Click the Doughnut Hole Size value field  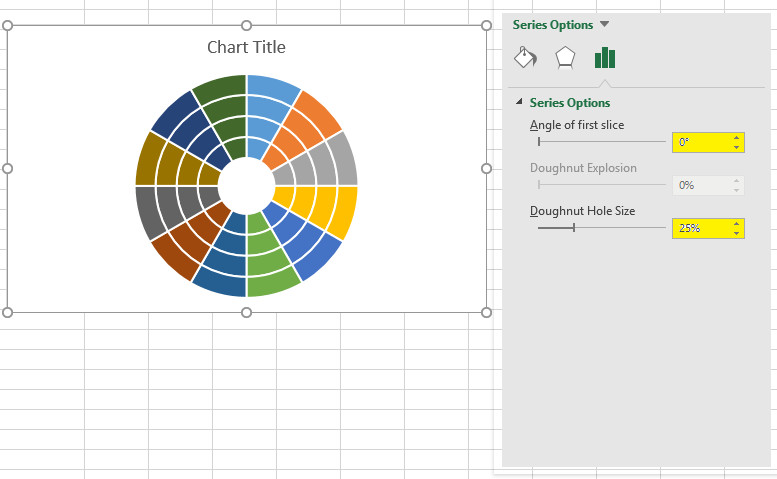700,228
